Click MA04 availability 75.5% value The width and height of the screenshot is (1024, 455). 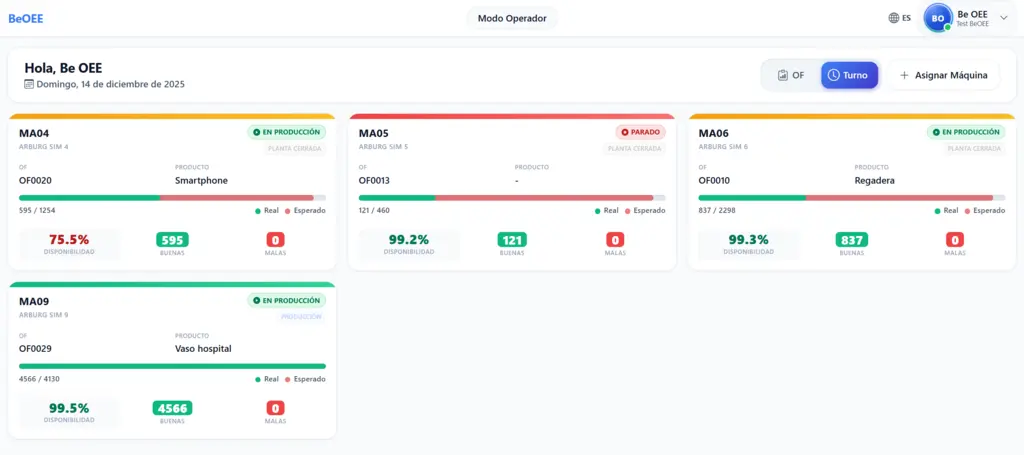click(69, 239)
